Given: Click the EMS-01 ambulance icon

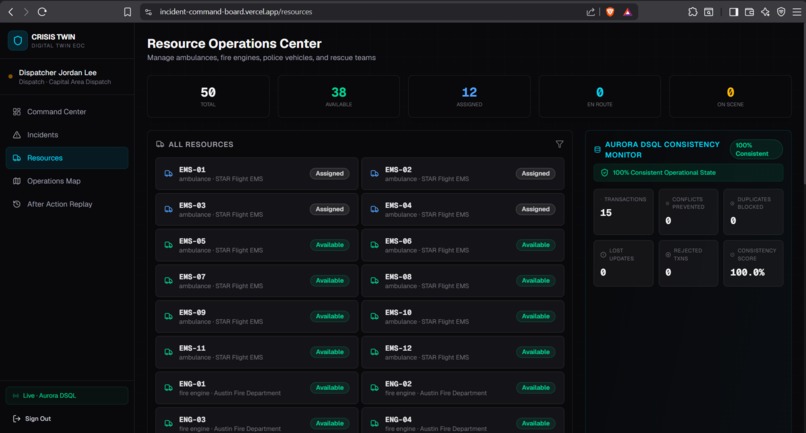Looking at the screenshot, I should click(168, 174).
